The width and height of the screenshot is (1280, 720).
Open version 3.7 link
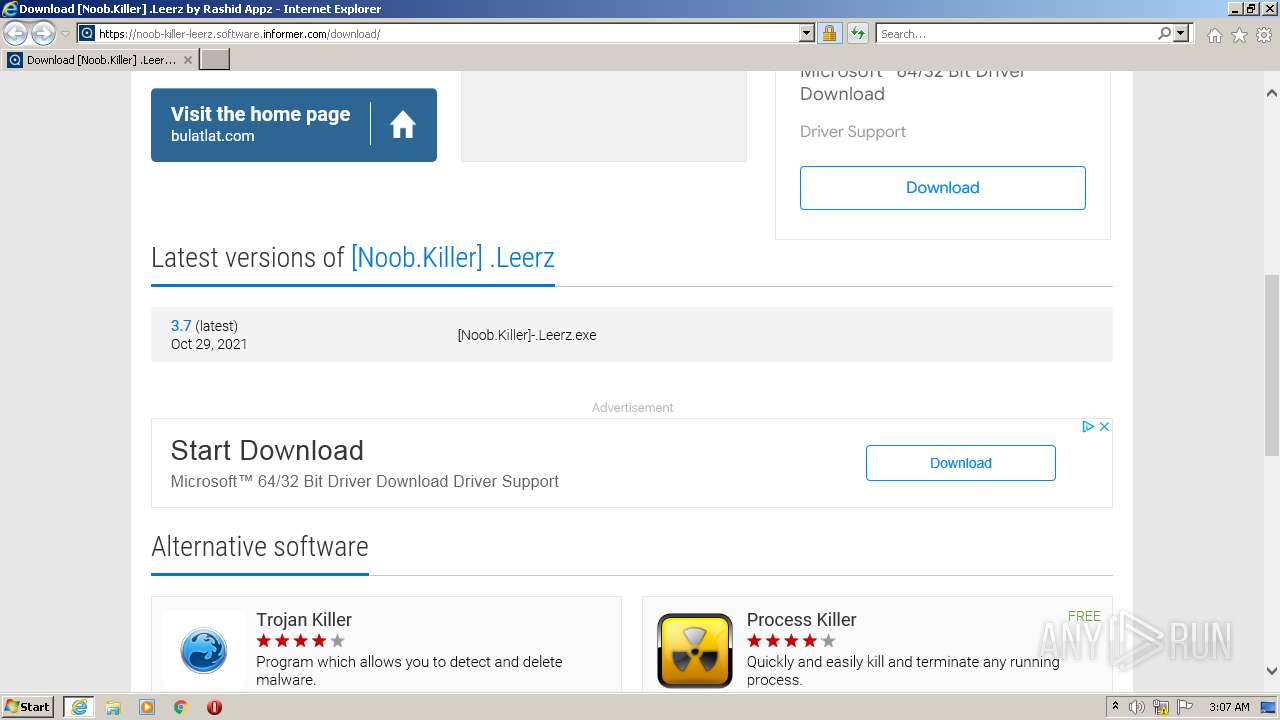(x=181, y=326)
